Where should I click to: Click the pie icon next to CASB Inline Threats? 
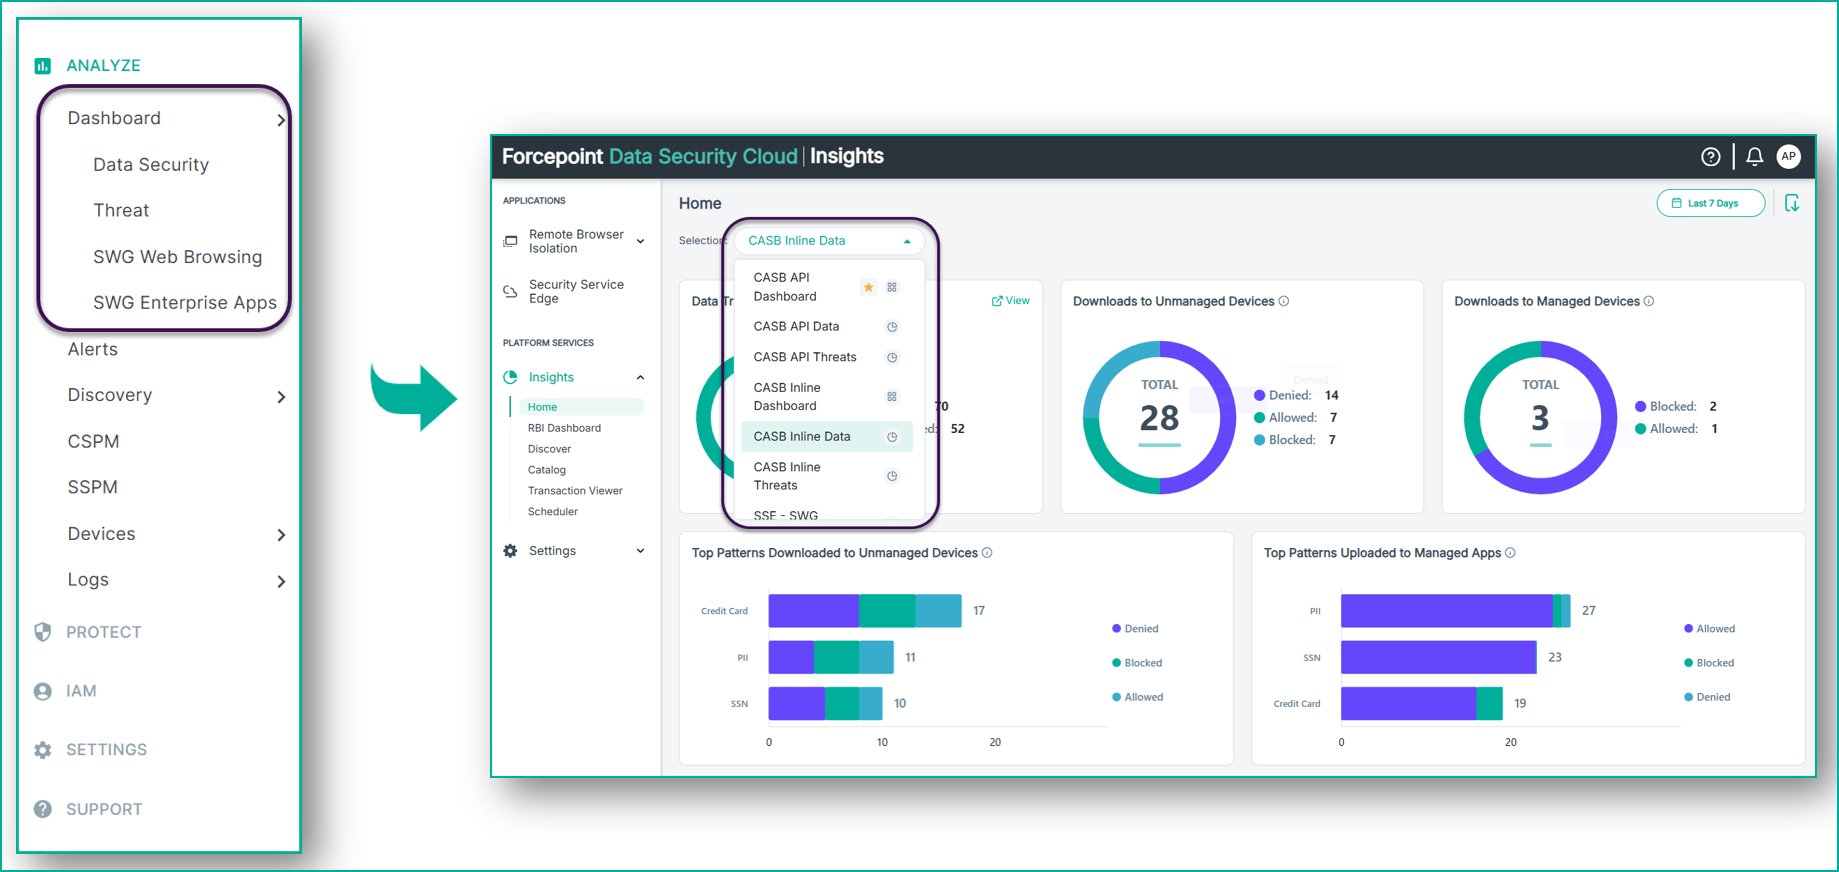(892, 476)
